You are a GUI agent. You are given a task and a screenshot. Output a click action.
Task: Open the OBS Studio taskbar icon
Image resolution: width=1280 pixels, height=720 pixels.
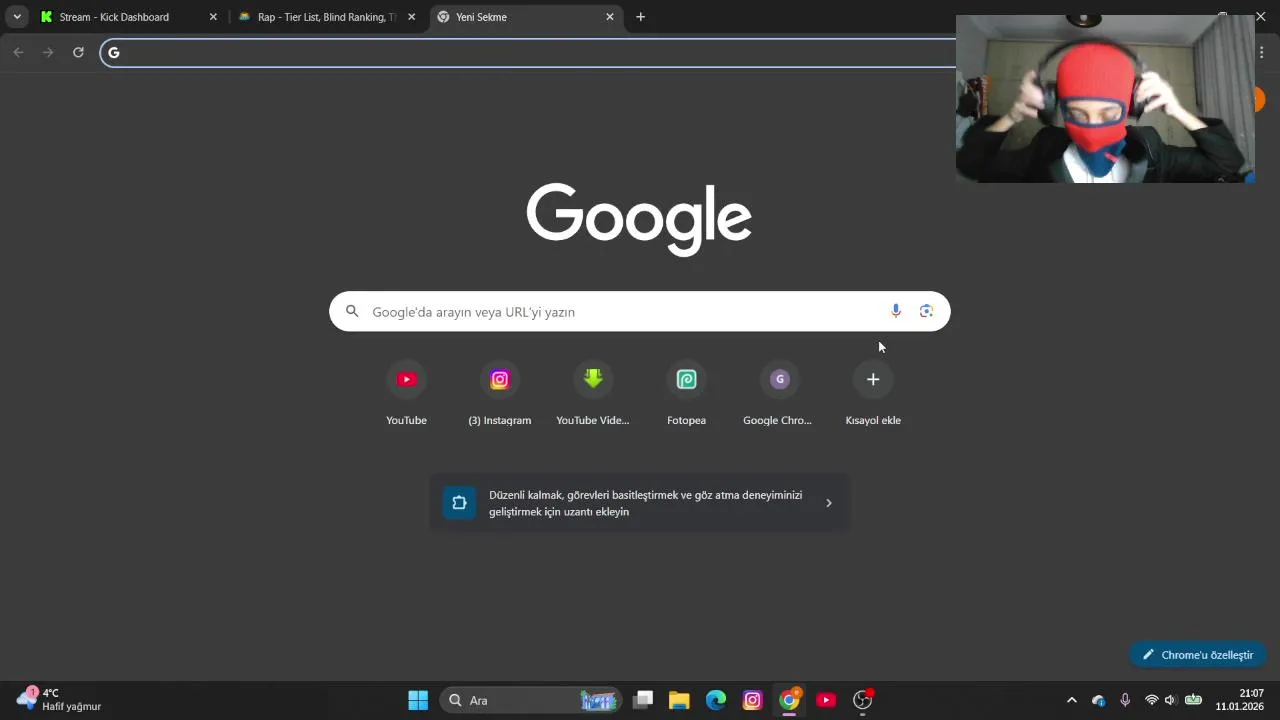click(862, 700)
